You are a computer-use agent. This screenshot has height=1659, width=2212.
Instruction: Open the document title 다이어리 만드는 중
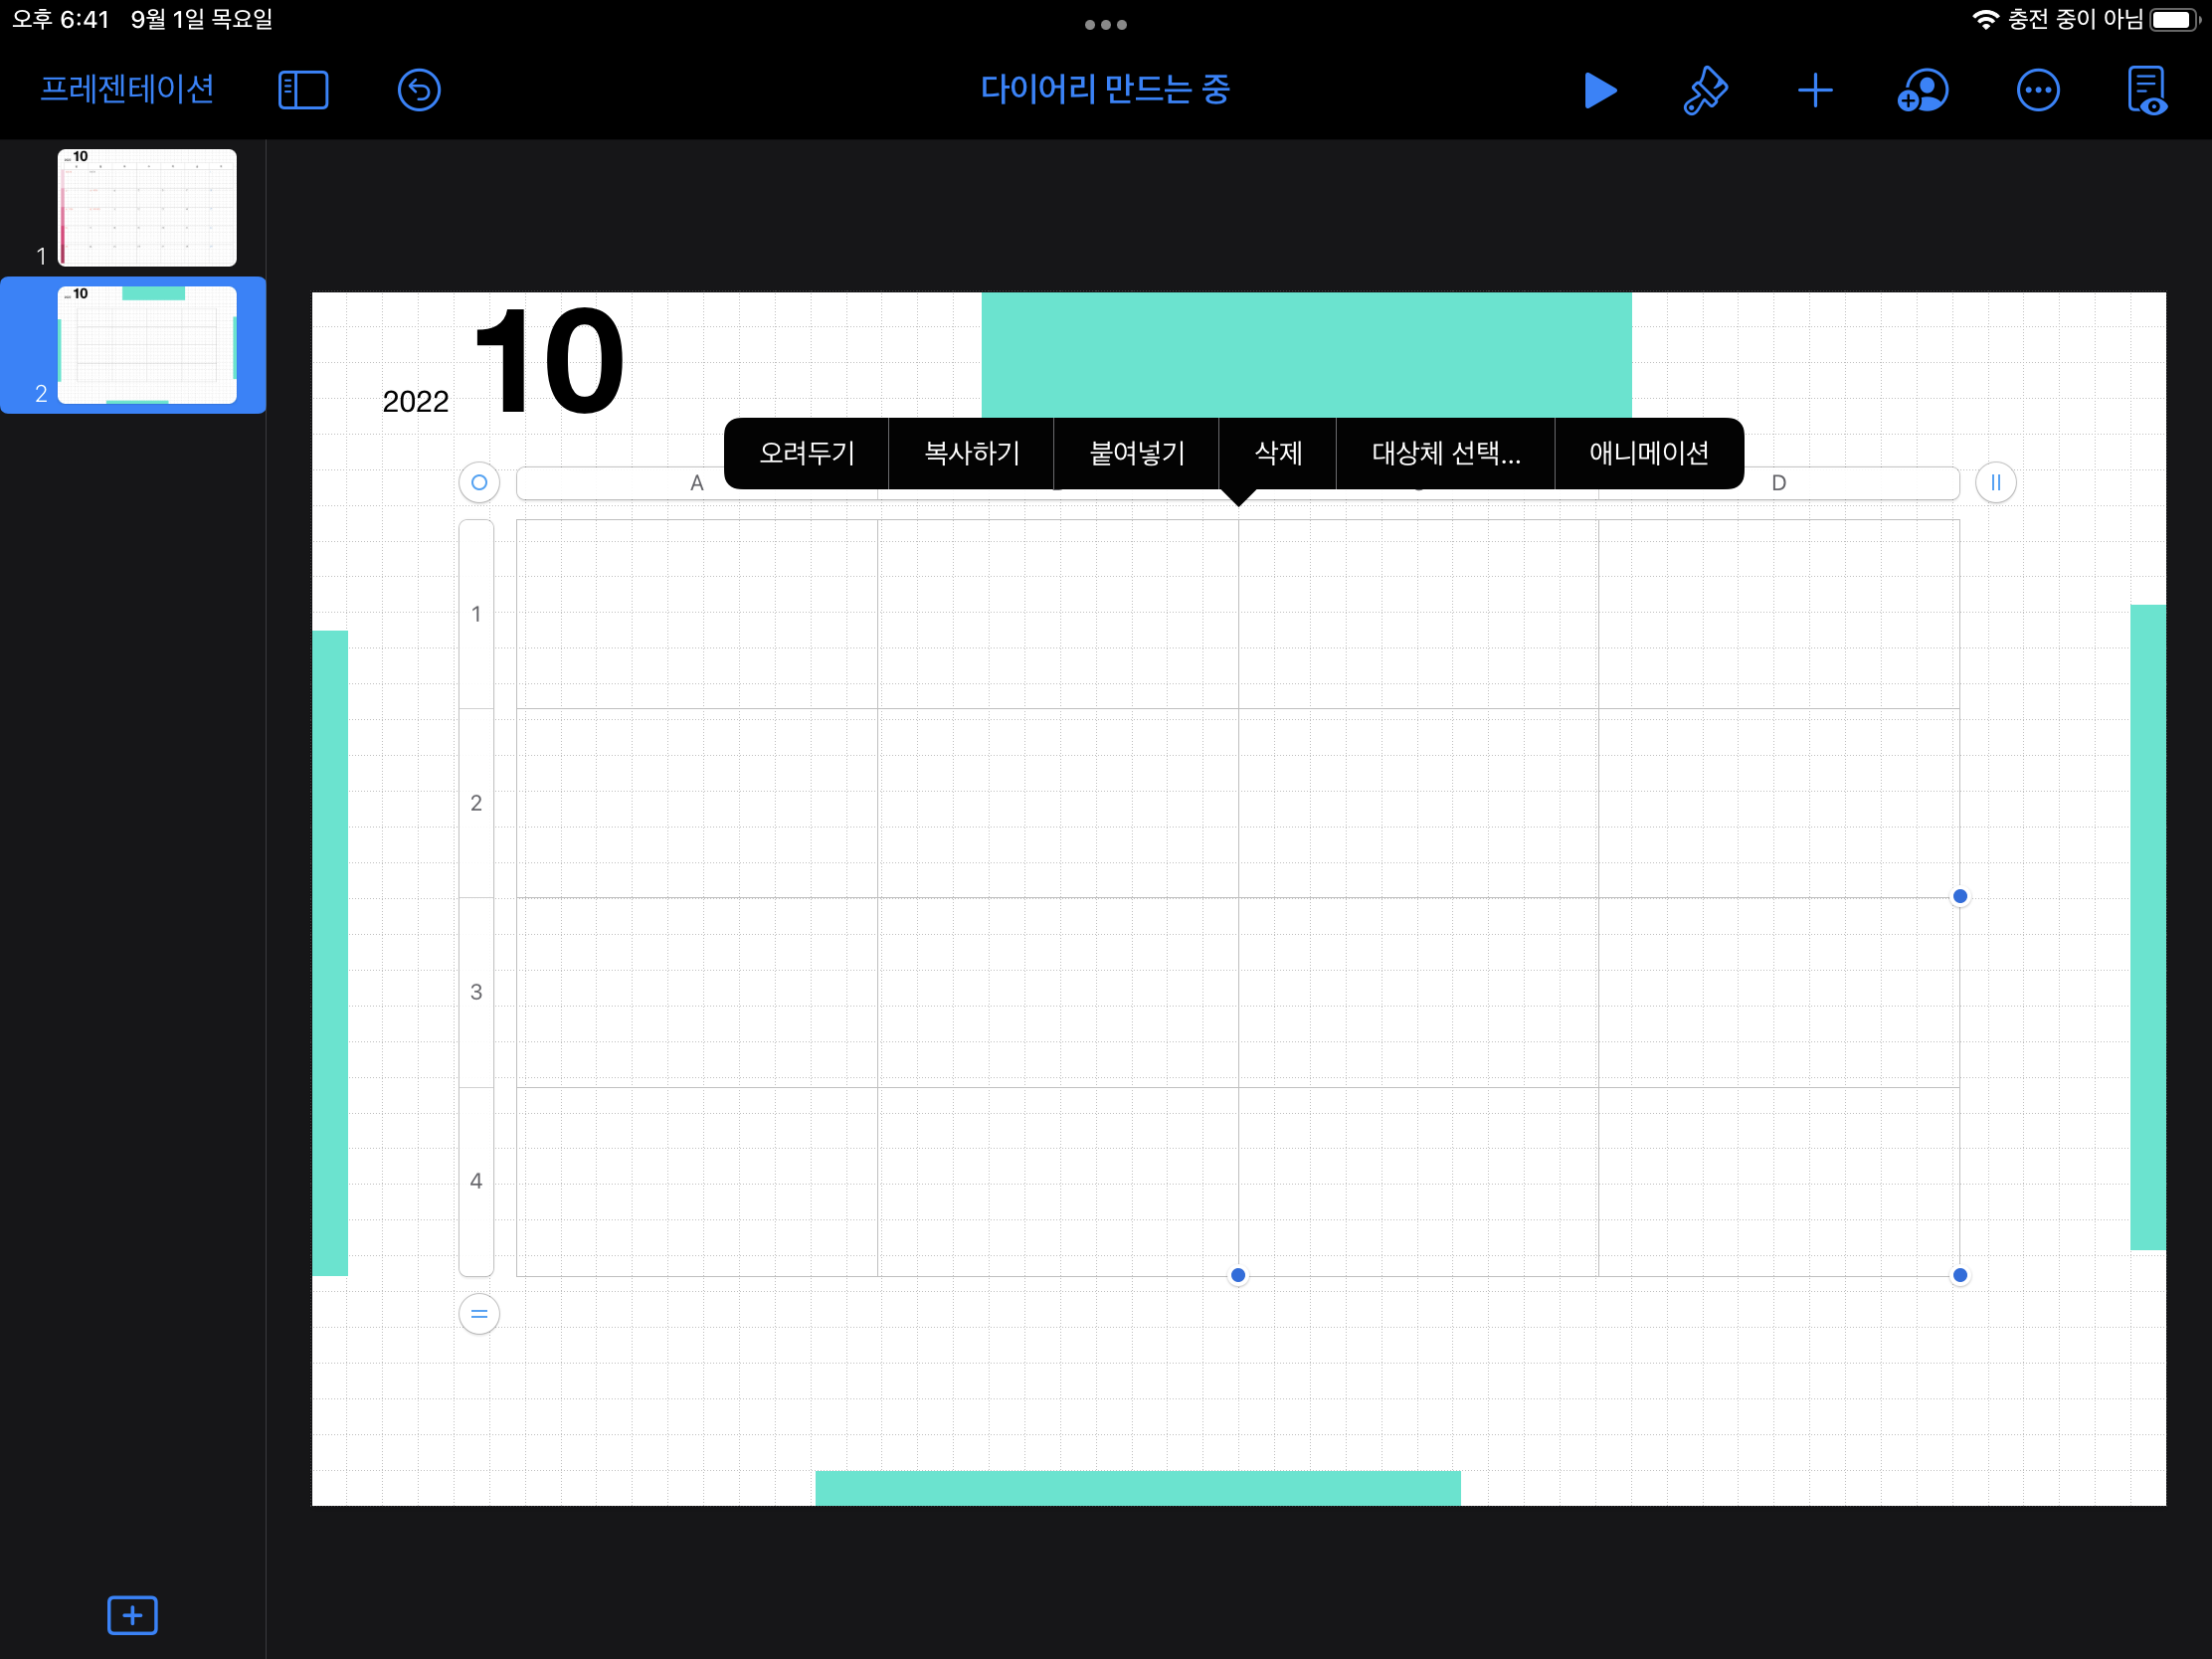[x=1105, y=89]
